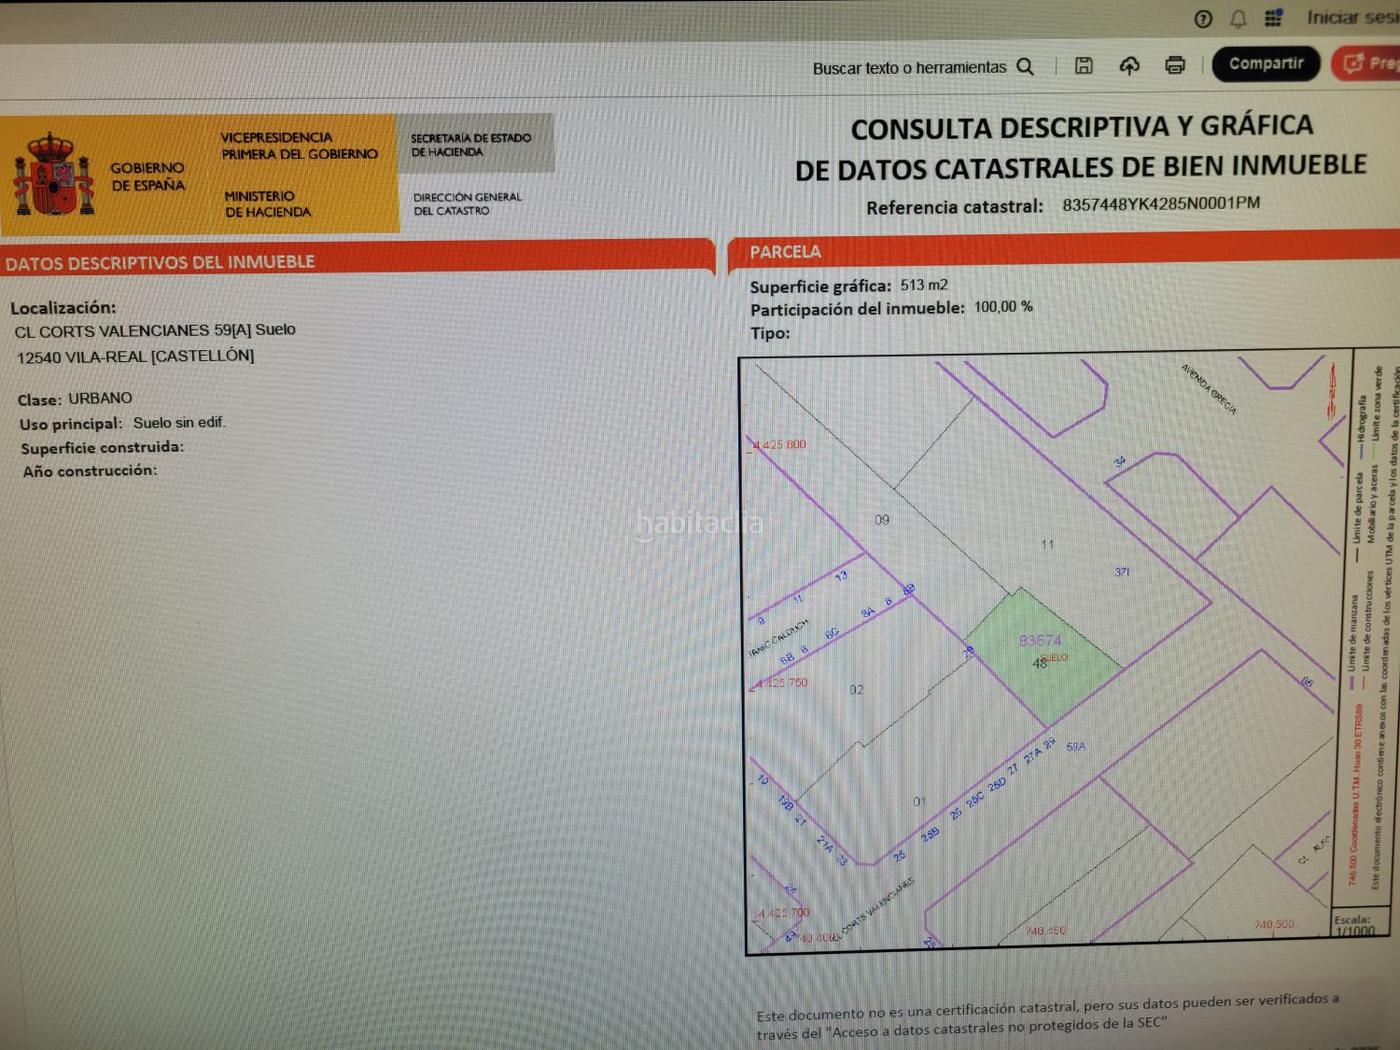
Task: Print the document using printer icon
Action: [x=1175, y=66]
